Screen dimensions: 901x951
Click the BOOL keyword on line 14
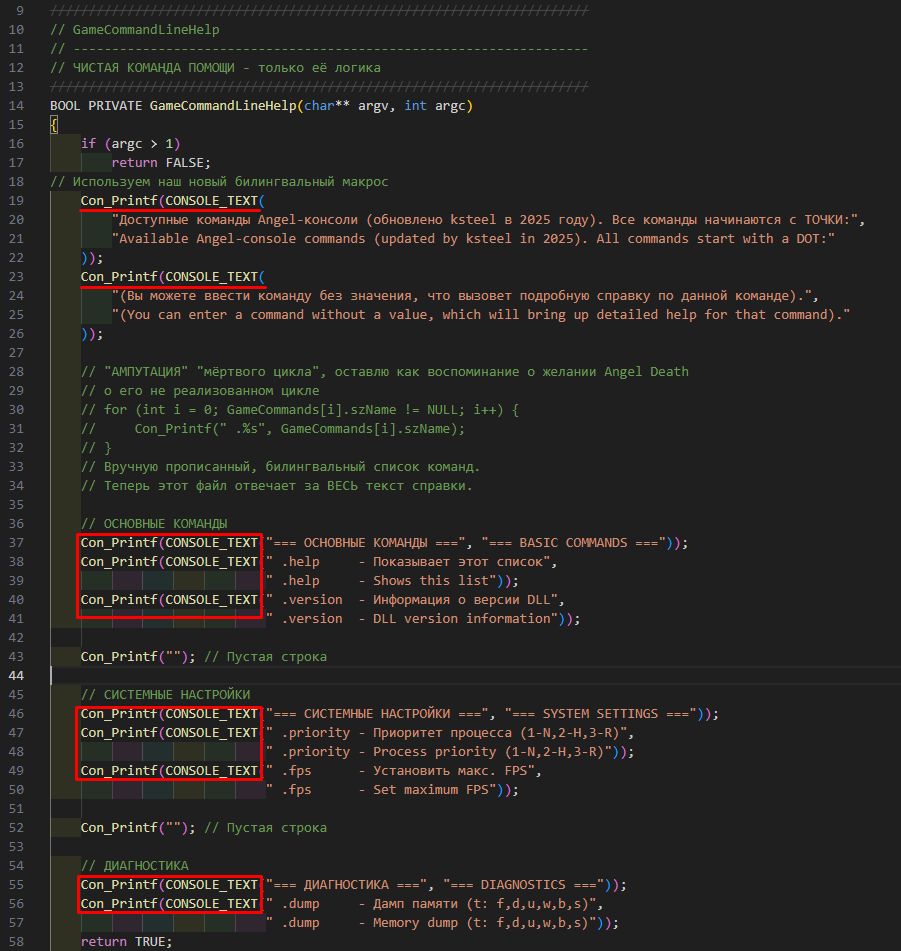point(65,106)
